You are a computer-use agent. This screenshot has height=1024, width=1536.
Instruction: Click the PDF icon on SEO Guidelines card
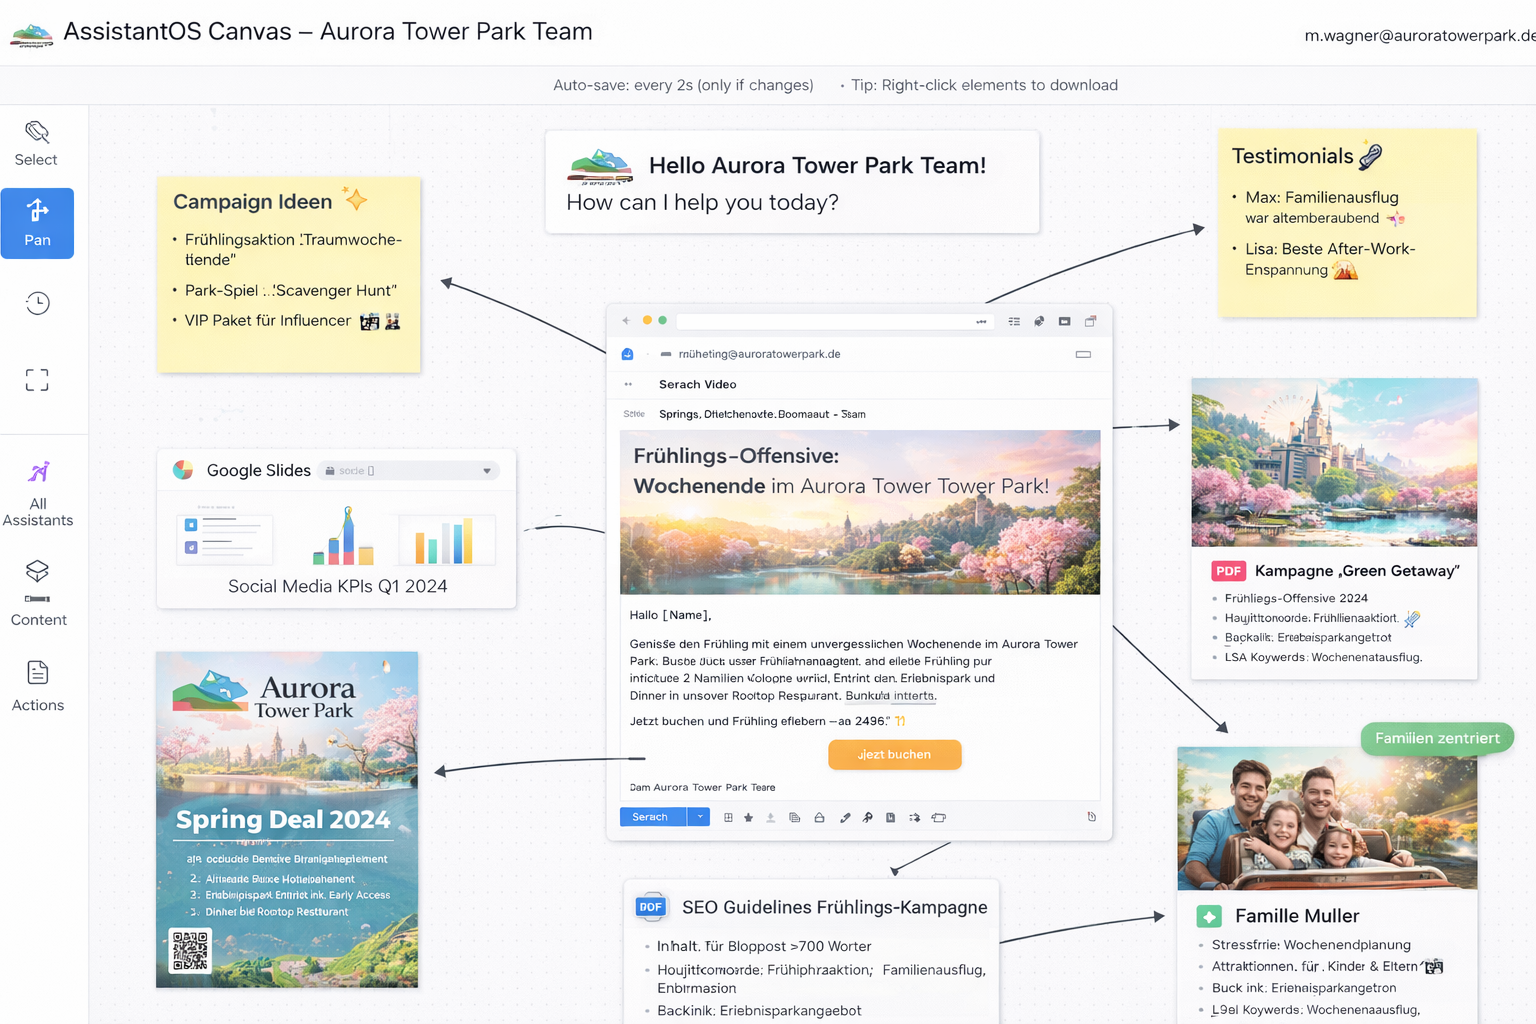651,907
